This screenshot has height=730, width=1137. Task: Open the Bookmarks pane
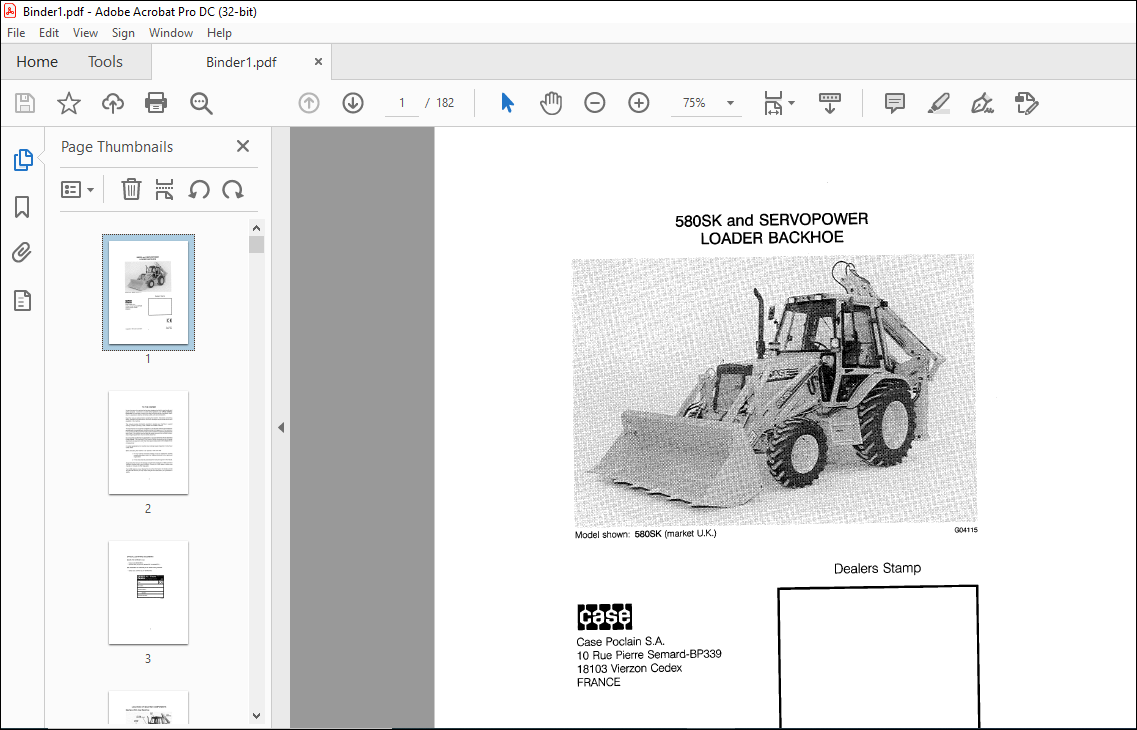22,207
